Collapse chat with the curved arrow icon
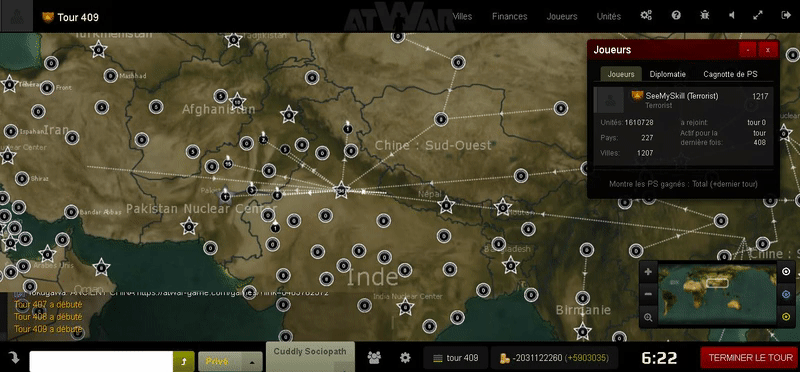The width and height of the screenshot is (800, 372). click(14, 358)
